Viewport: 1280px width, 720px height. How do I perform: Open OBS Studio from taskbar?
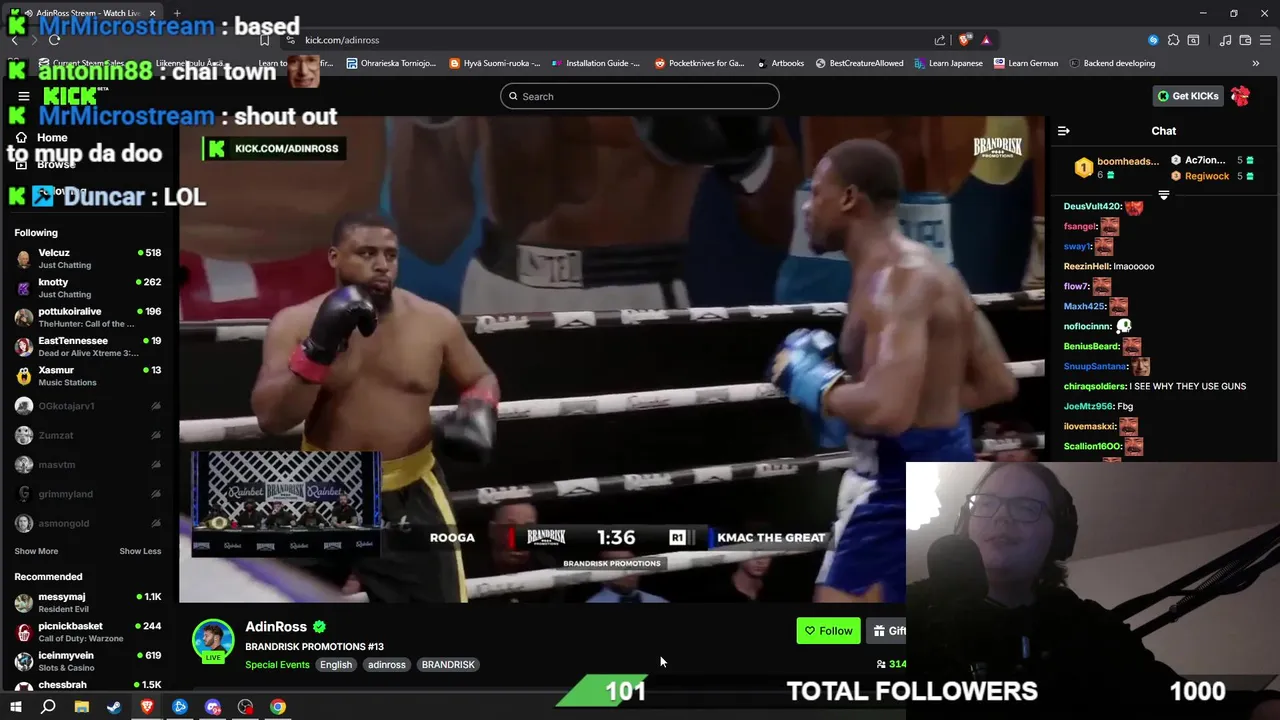245,707
